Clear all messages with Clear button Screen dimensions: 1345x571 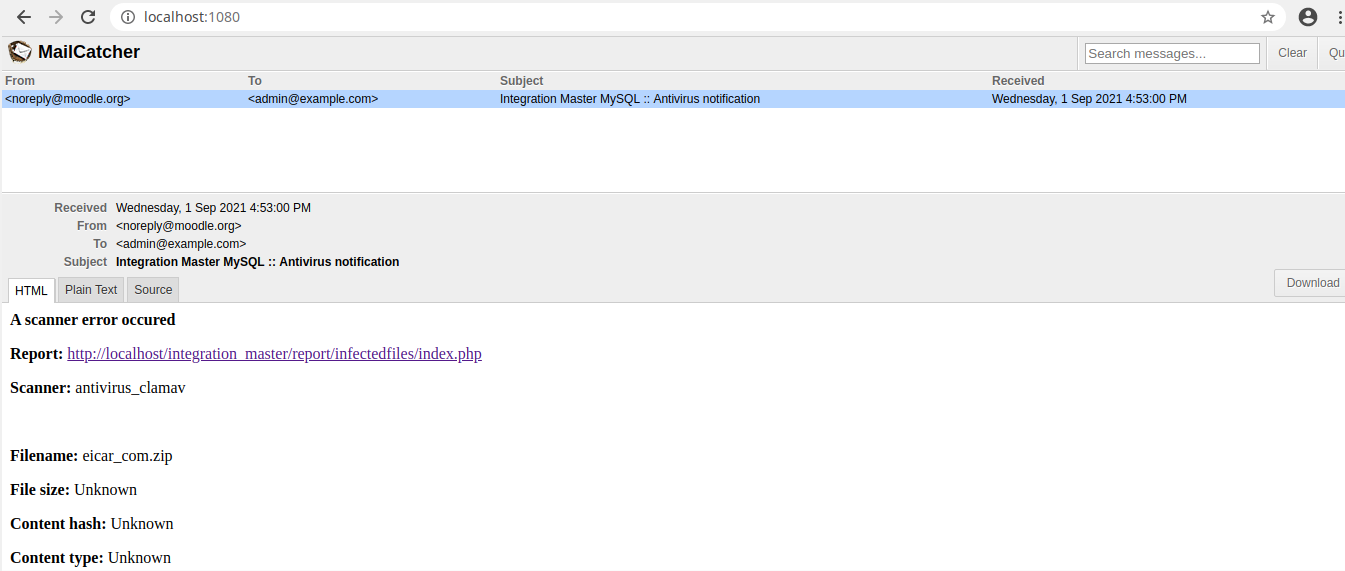1292,53
